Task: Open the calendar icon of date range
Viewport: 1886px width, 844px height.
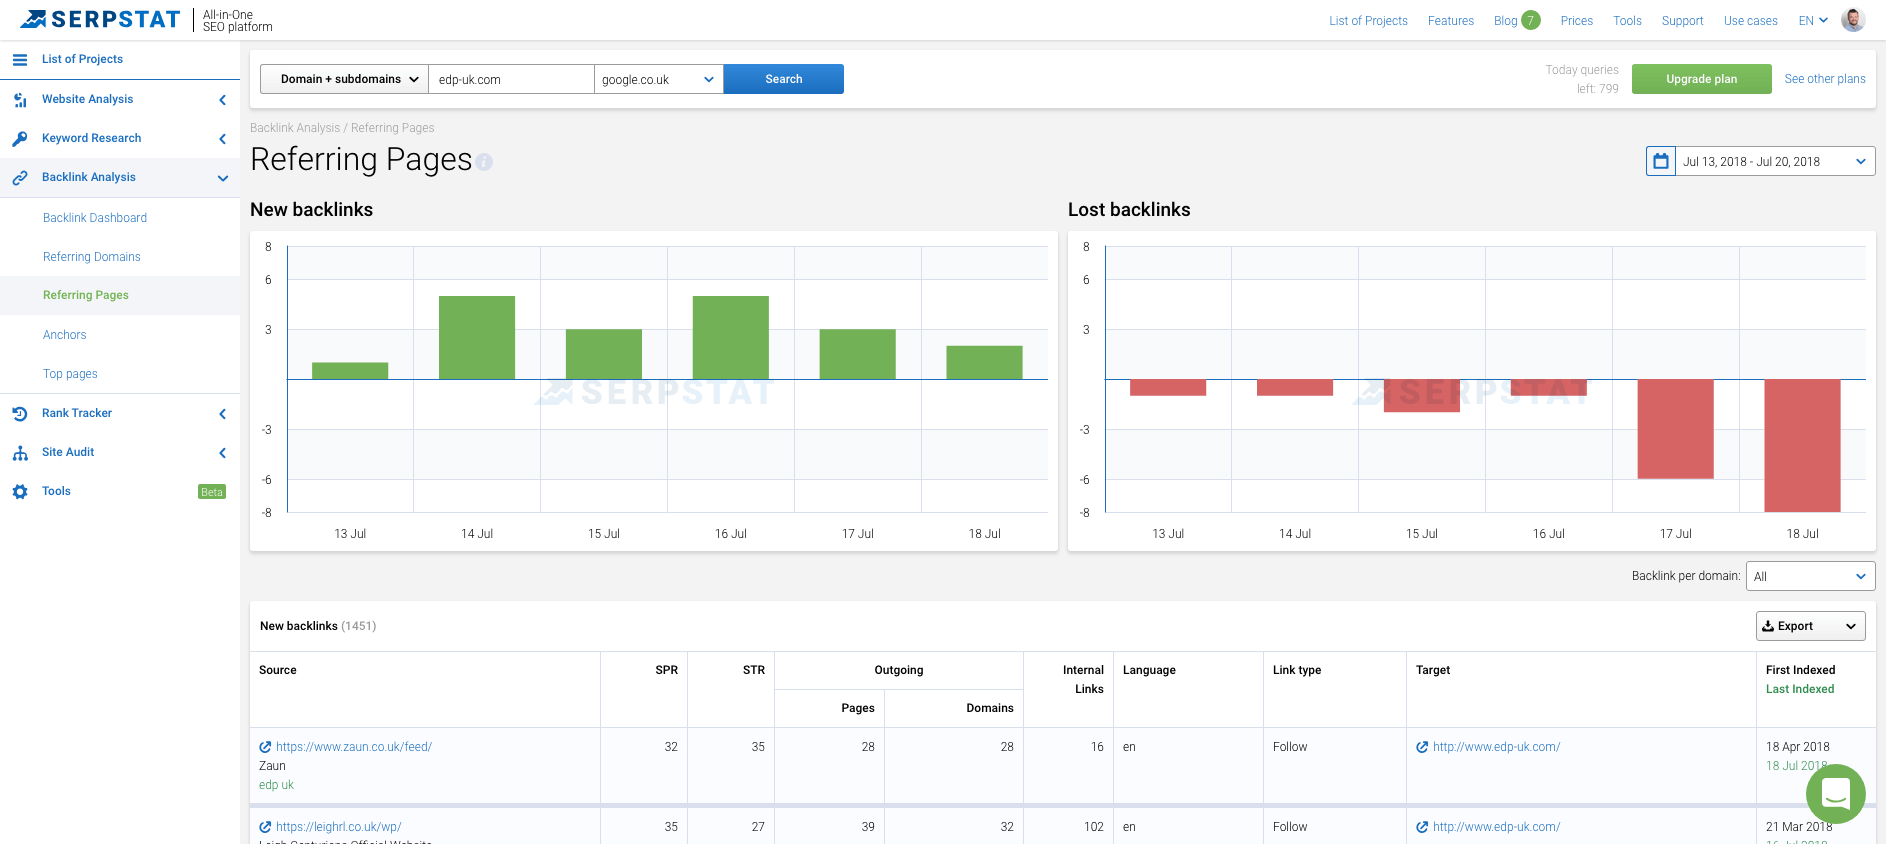Action: 1661,161
